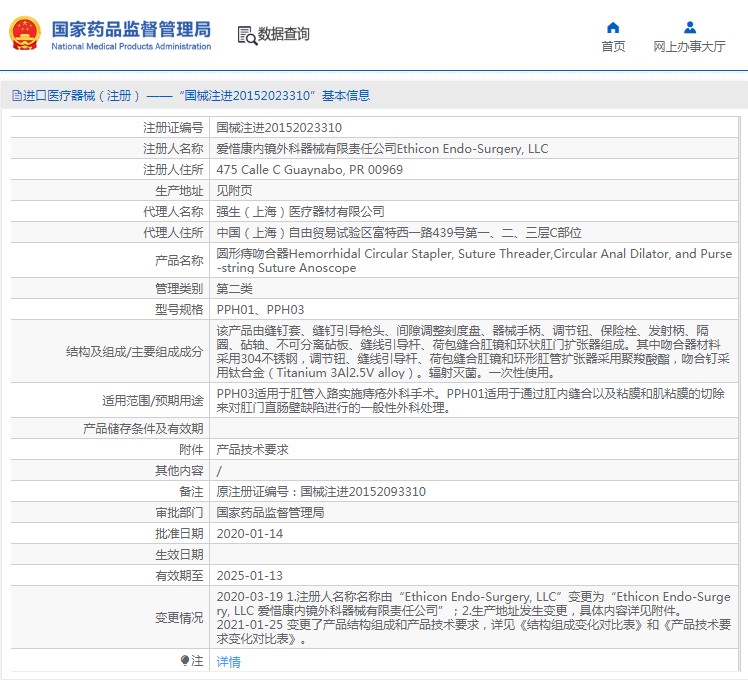The width and height of the screenshot is (748, 680).
Task: Open the 详情 link
Action: click(228, 662)
